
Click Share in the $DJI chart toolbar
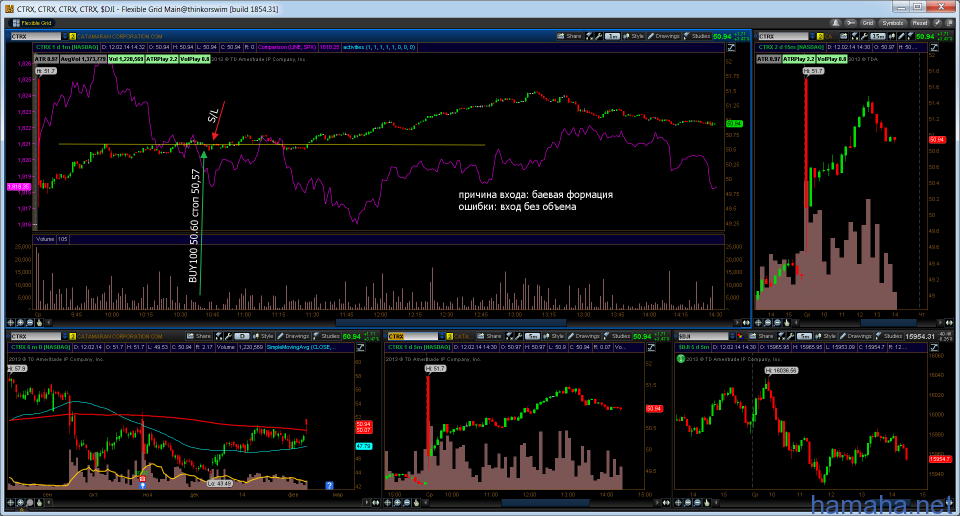tap(762, 336)
